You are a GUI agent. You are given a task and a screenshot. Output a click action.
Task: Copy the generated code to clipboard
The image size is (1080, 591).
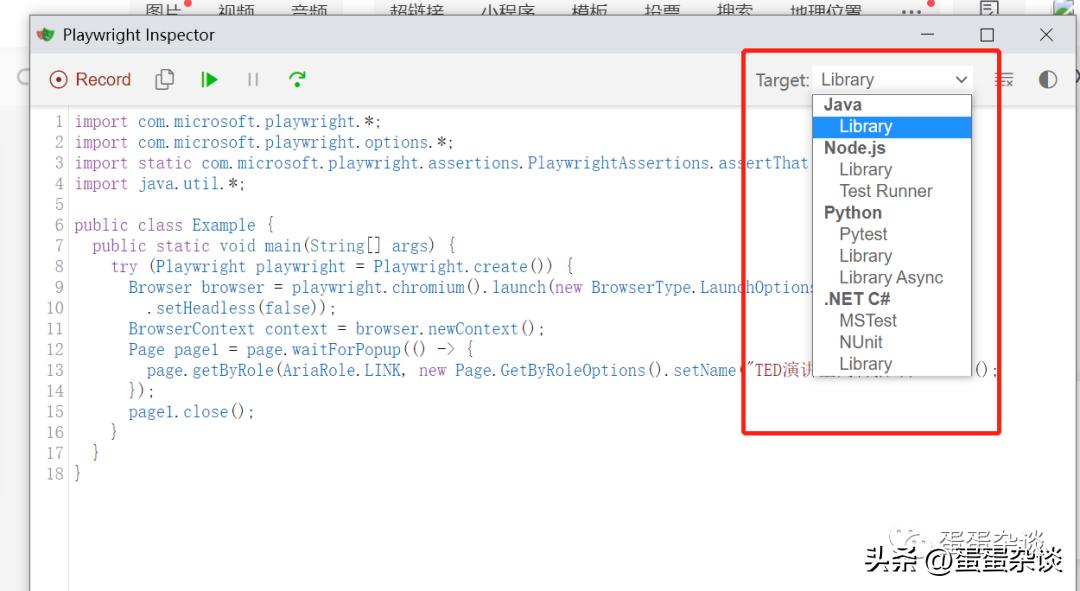(165, 80)
